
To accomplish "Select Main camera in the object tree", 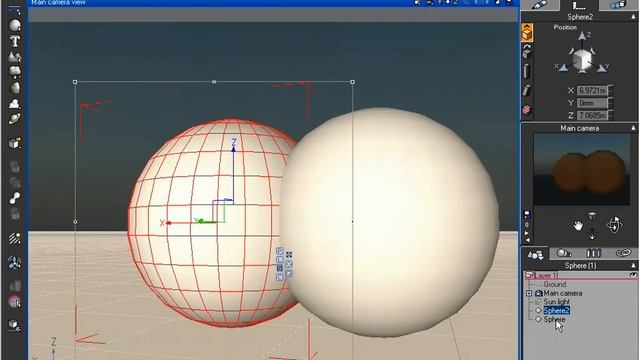I will tap(562, 293).
